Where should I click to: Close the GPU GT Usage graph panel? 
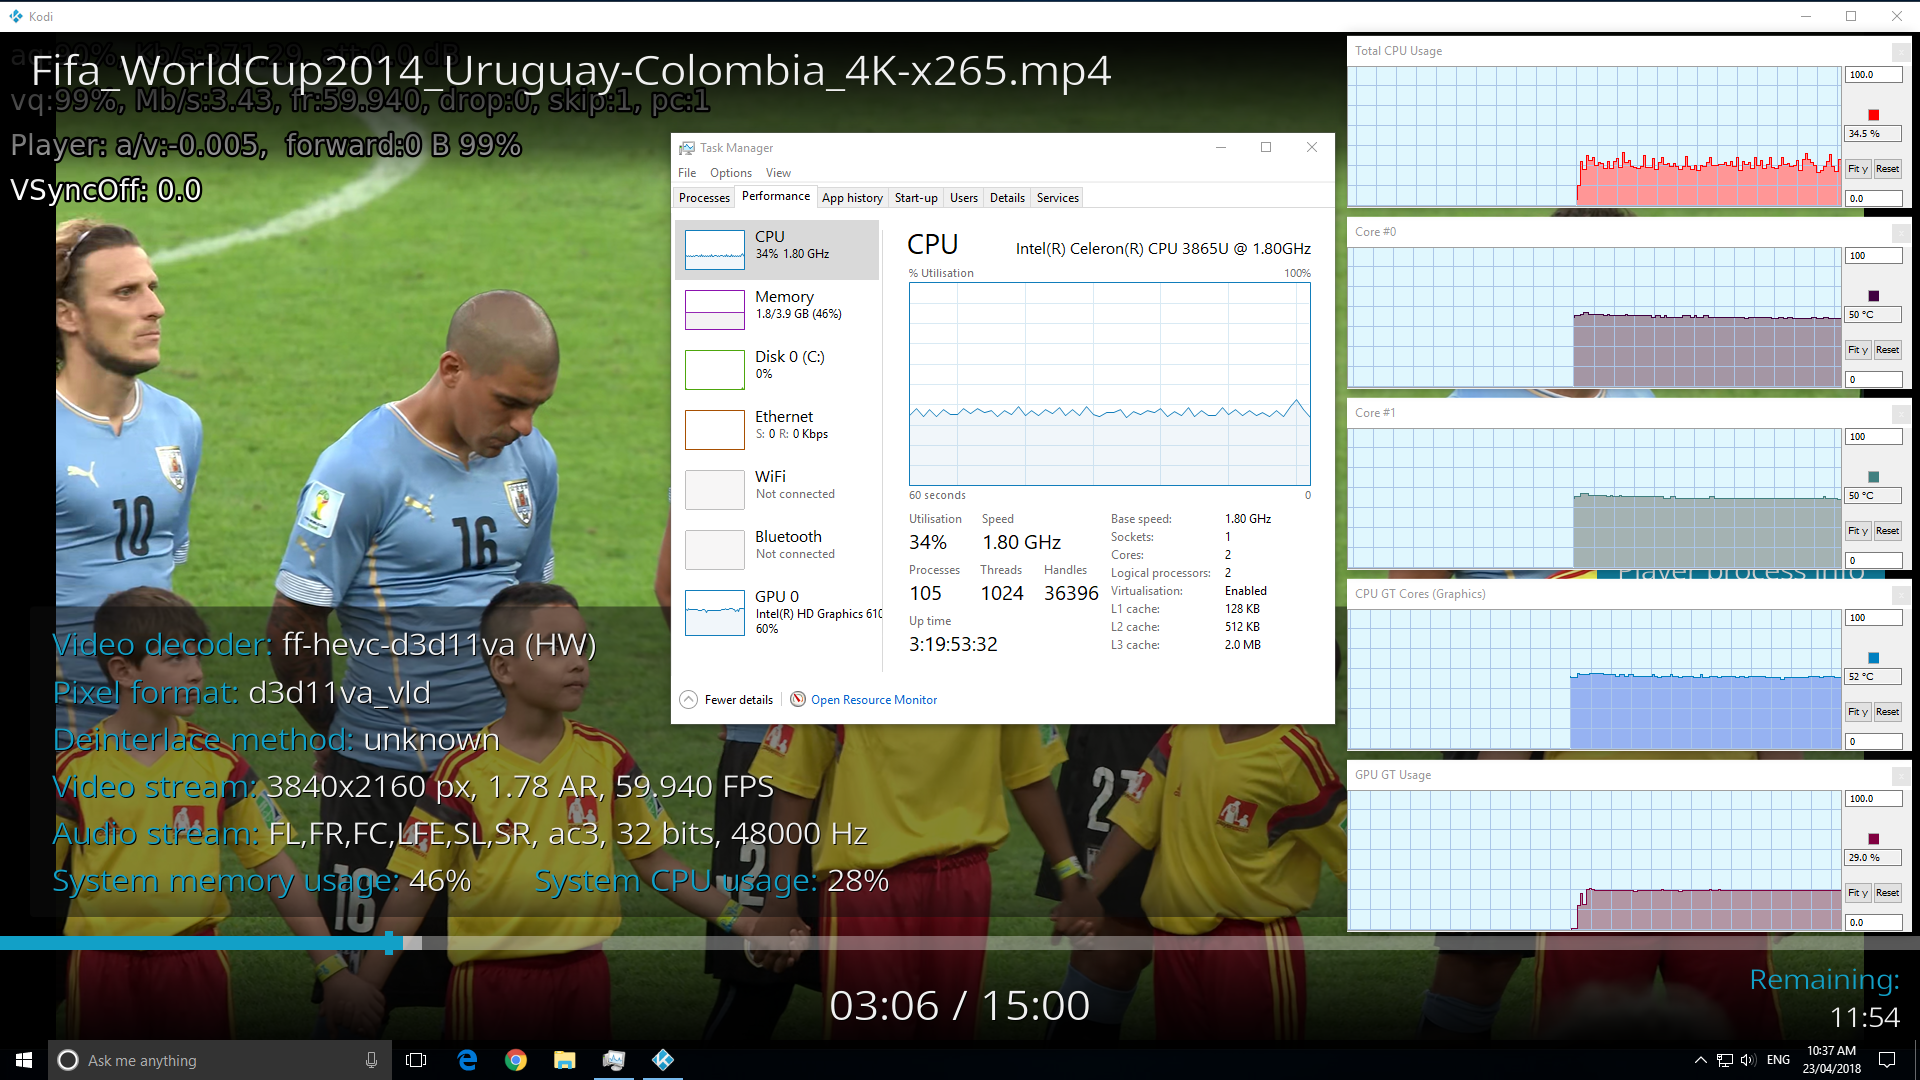pos(1900,776)
